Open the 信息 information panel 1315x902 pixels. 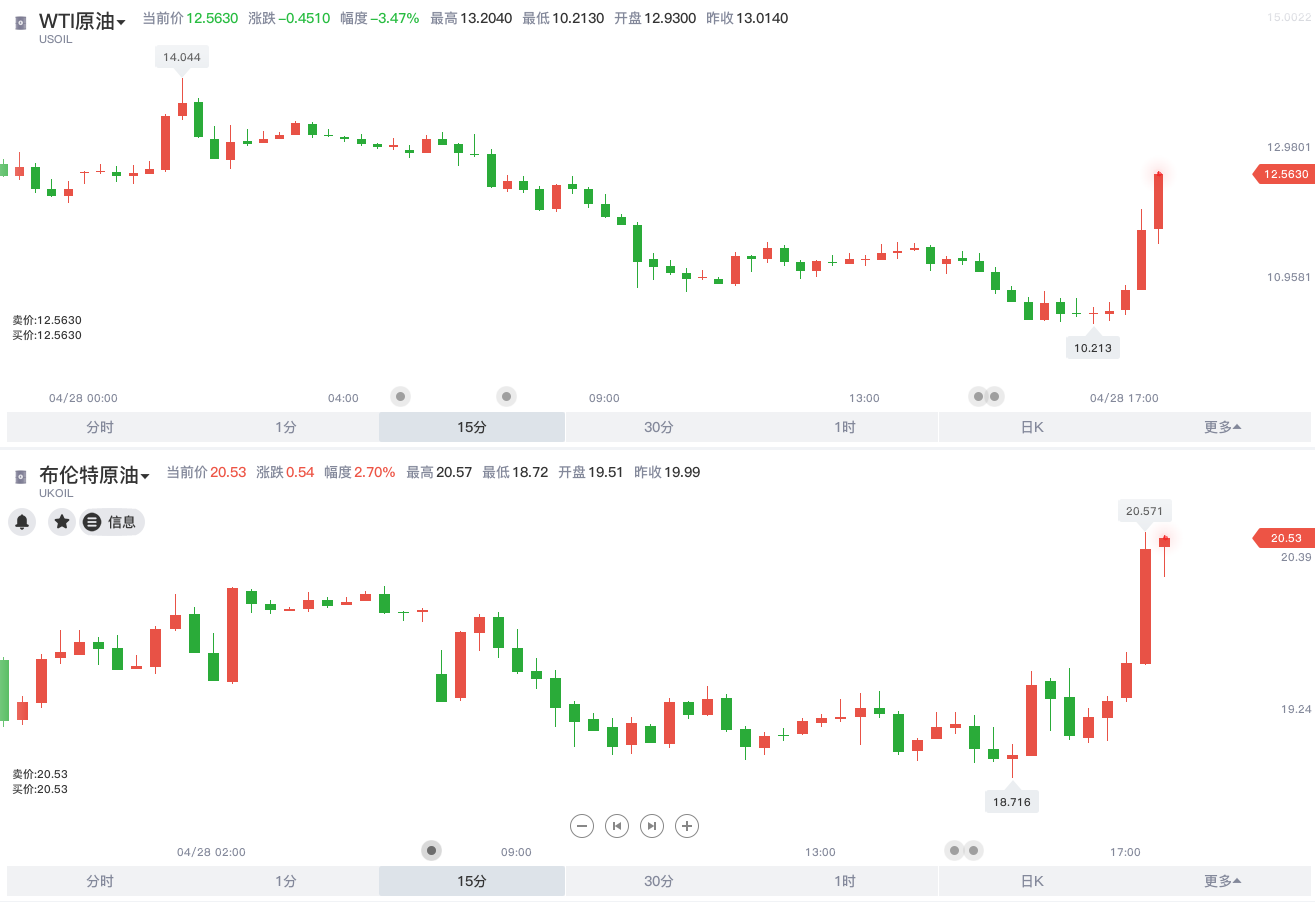[112, 522]
